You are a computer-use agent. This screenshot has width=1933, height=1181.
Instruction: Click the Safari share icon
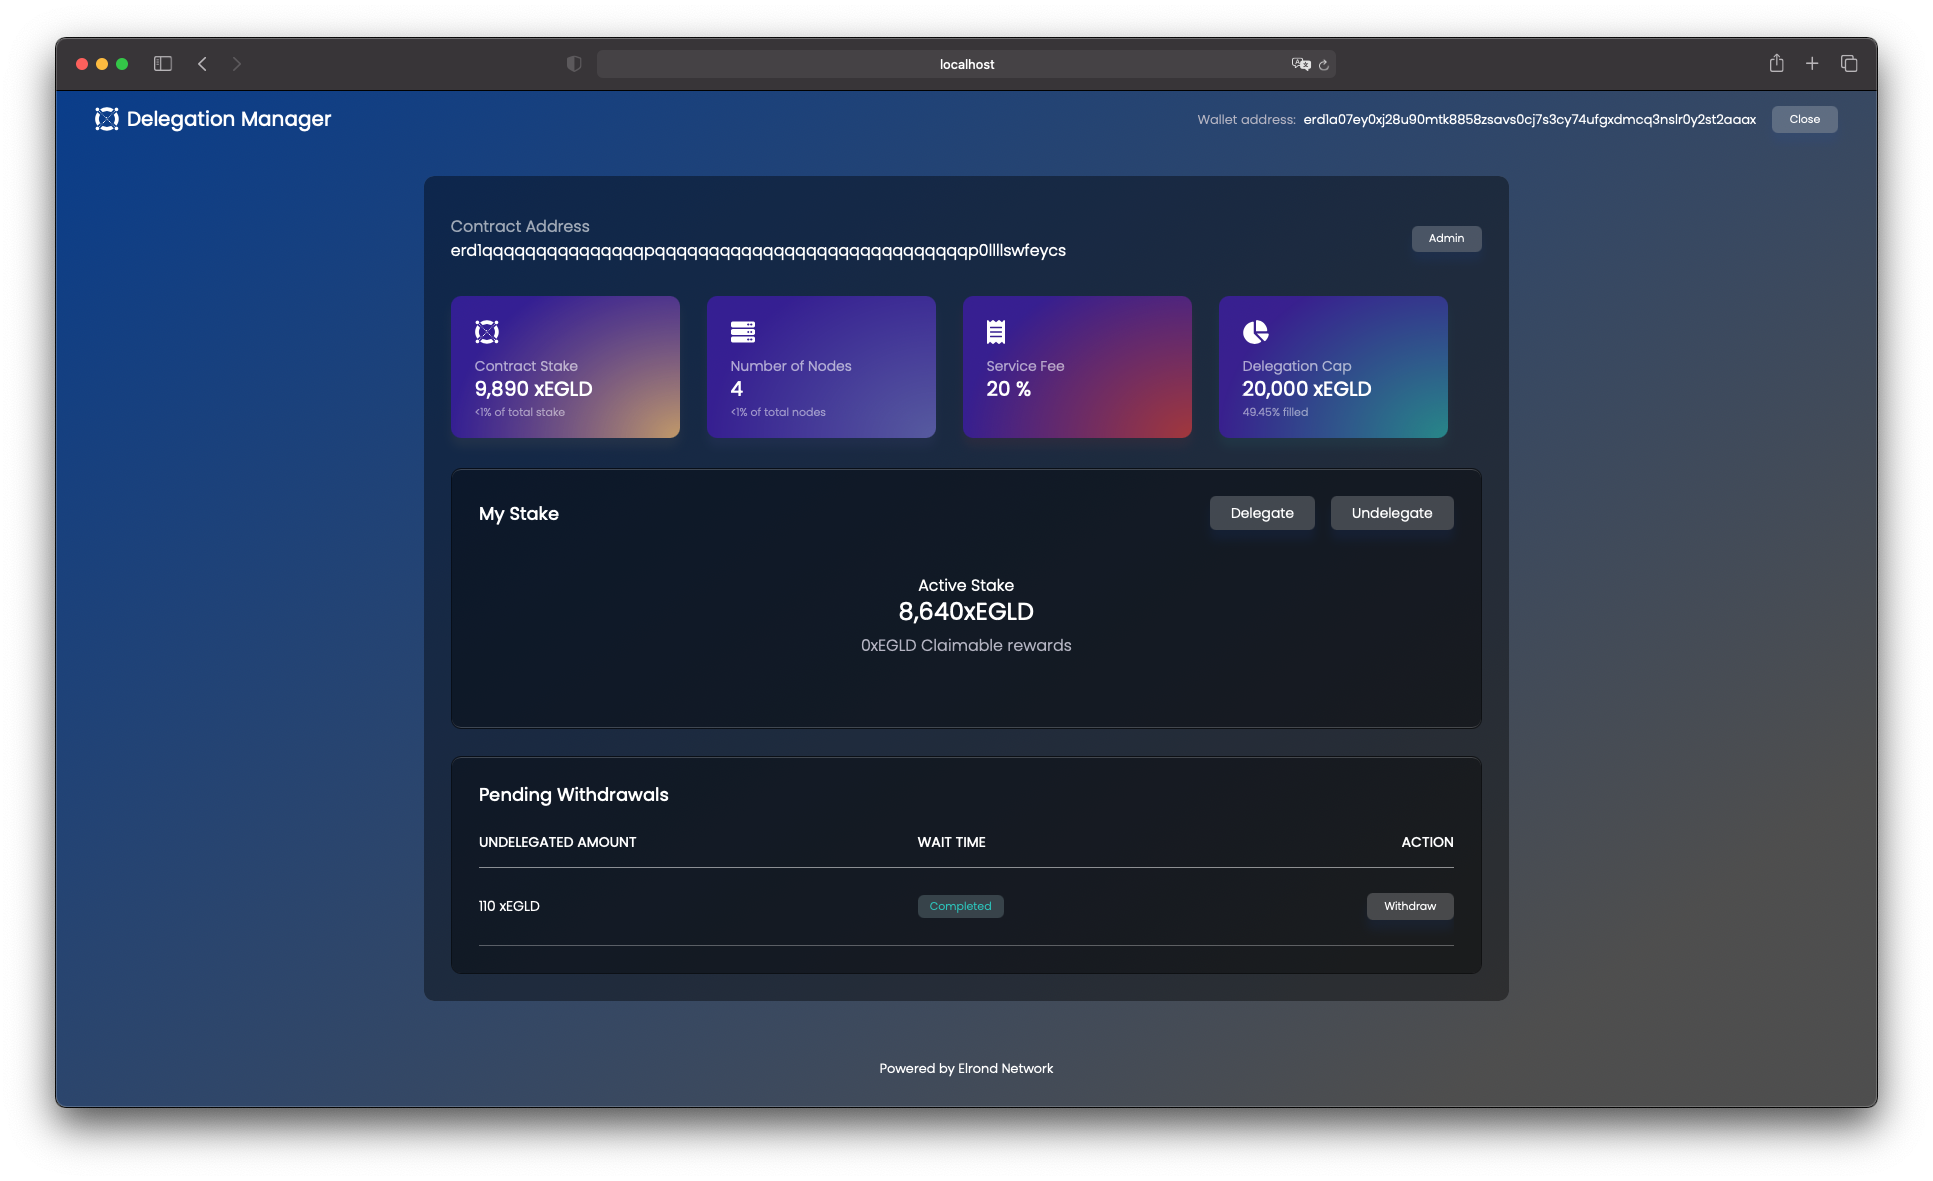[1776, 64]
